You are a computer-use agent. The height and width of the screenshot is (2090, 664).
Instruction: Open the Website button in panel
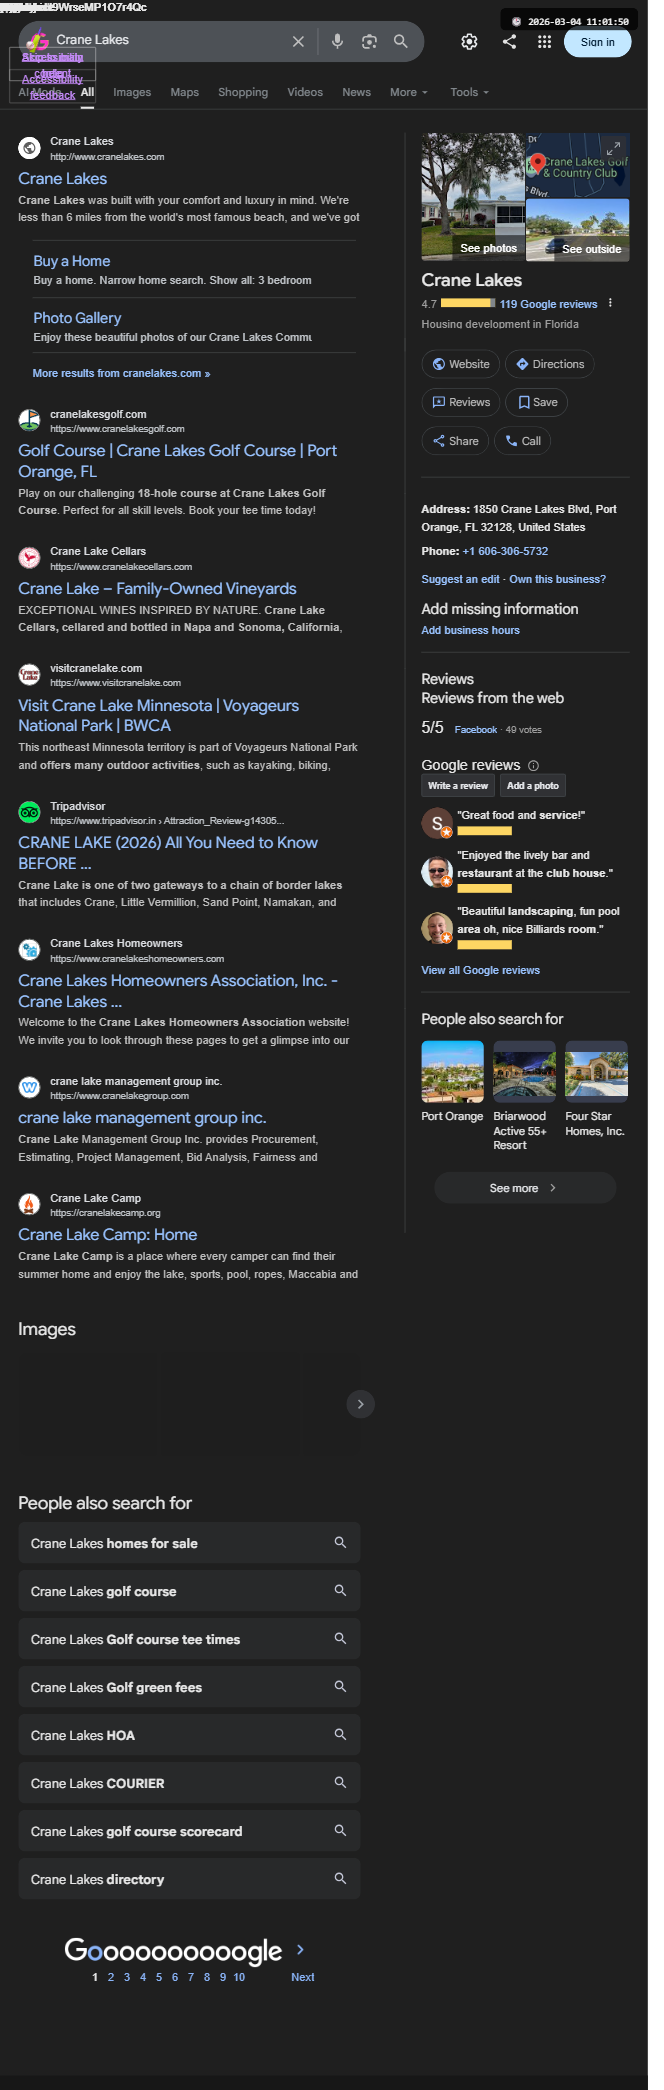pos(461,364)
